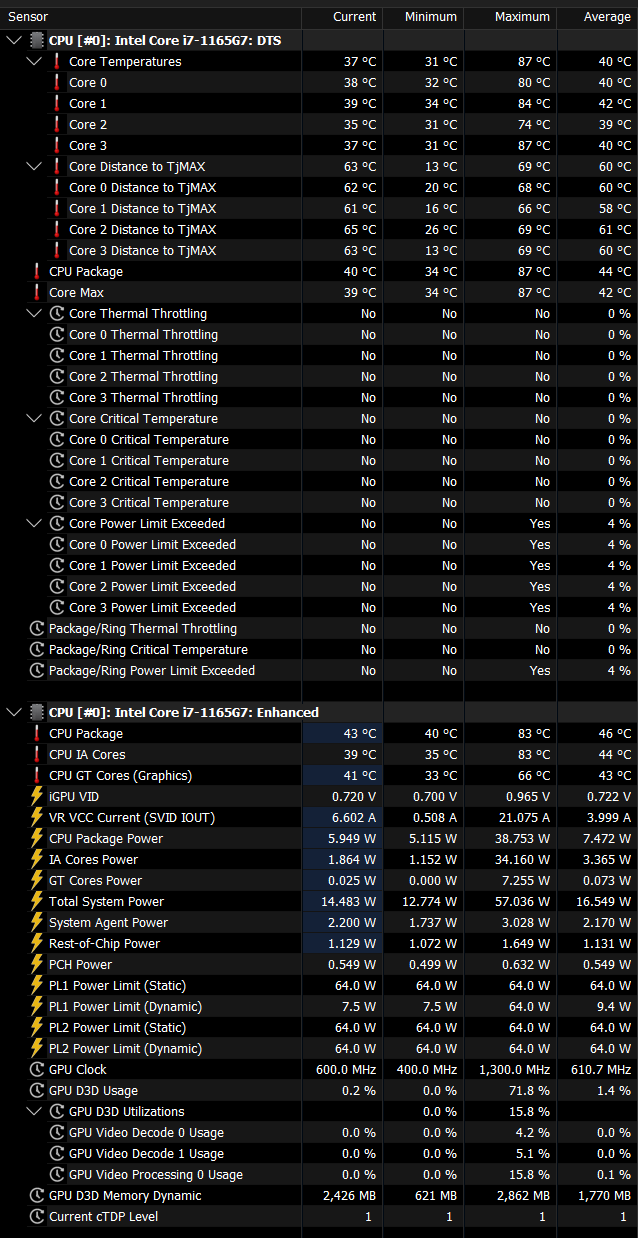This screenshot has height=1238, width=638.
Task: Click the 610.7 MHz average GPU clock
Action: point(602,1069)
